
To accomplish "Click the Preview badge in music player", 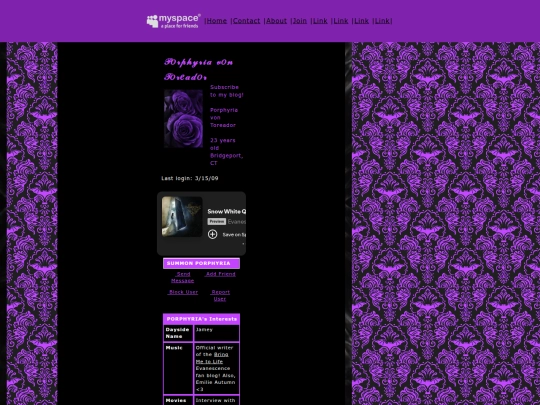I will click(x=217, y=221).
